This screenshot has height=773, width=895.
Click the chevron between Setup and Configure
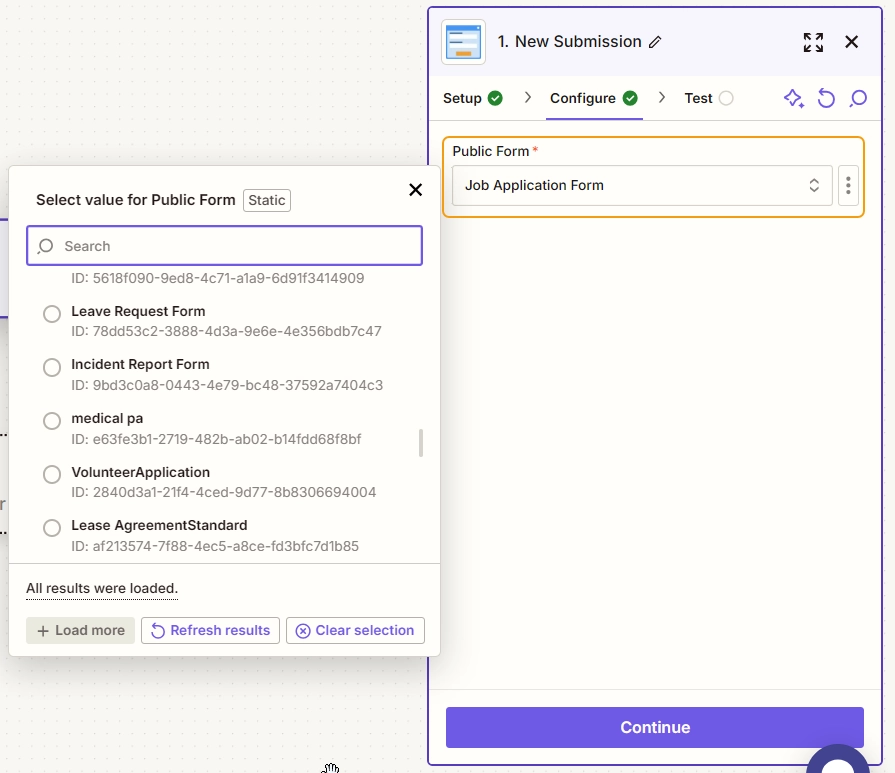click(528, 98)
